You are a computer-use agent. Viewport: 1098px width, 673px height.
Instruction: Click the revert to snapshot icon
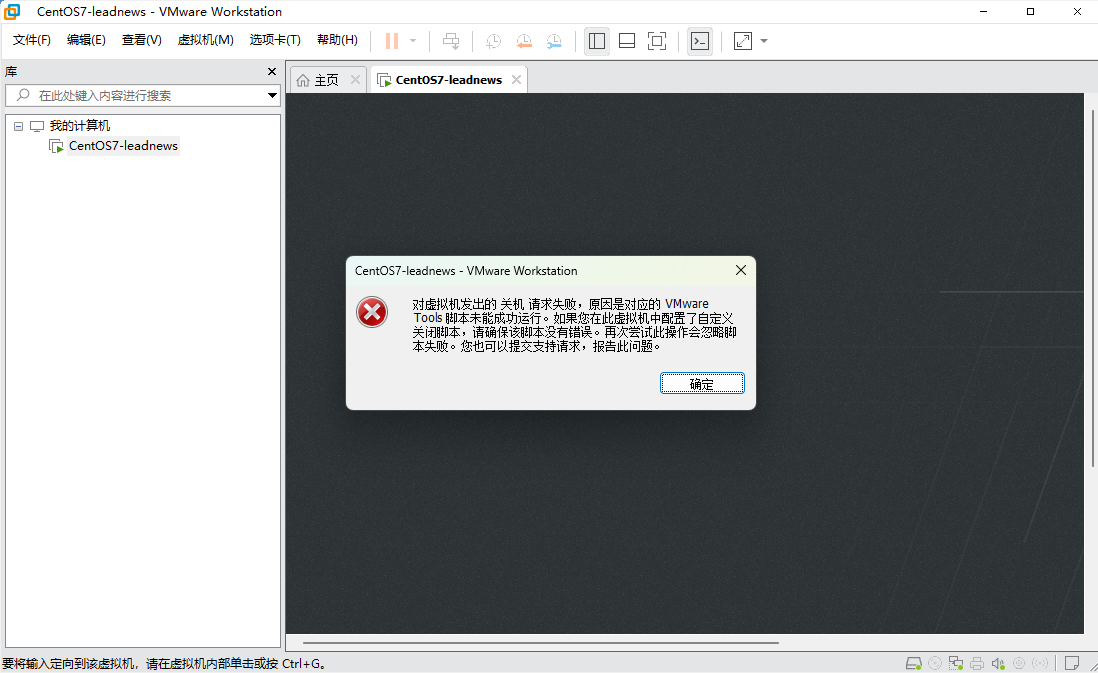[x=524, y=41]
